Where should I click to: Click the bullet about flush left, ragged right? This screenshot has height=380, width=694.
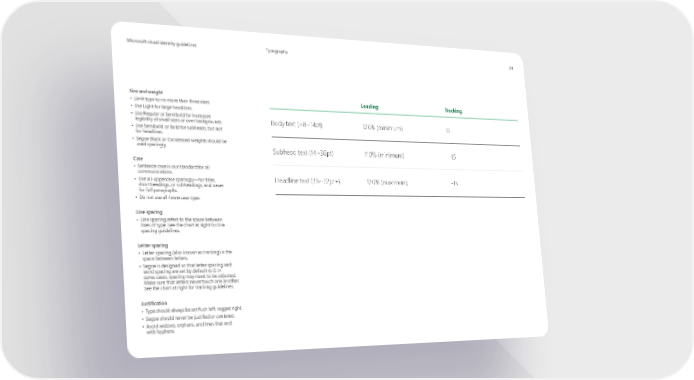[x=192, y=310]
